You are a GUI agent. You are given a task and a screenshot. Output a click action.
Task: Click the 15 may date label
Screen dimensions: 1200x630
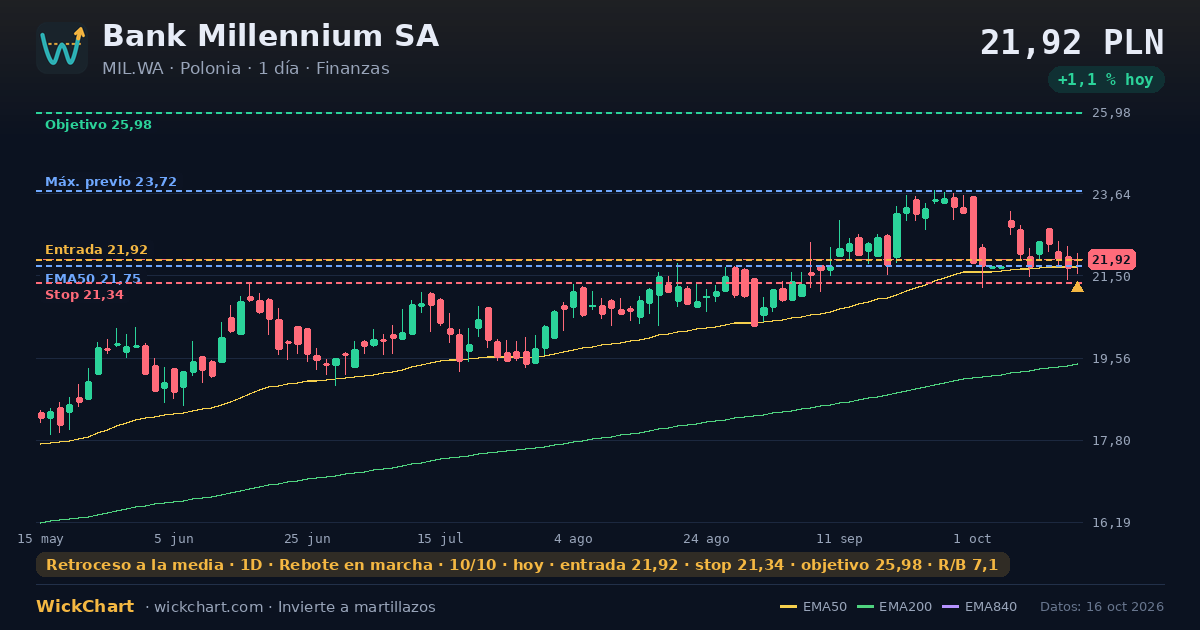click(x=40, y=539)
